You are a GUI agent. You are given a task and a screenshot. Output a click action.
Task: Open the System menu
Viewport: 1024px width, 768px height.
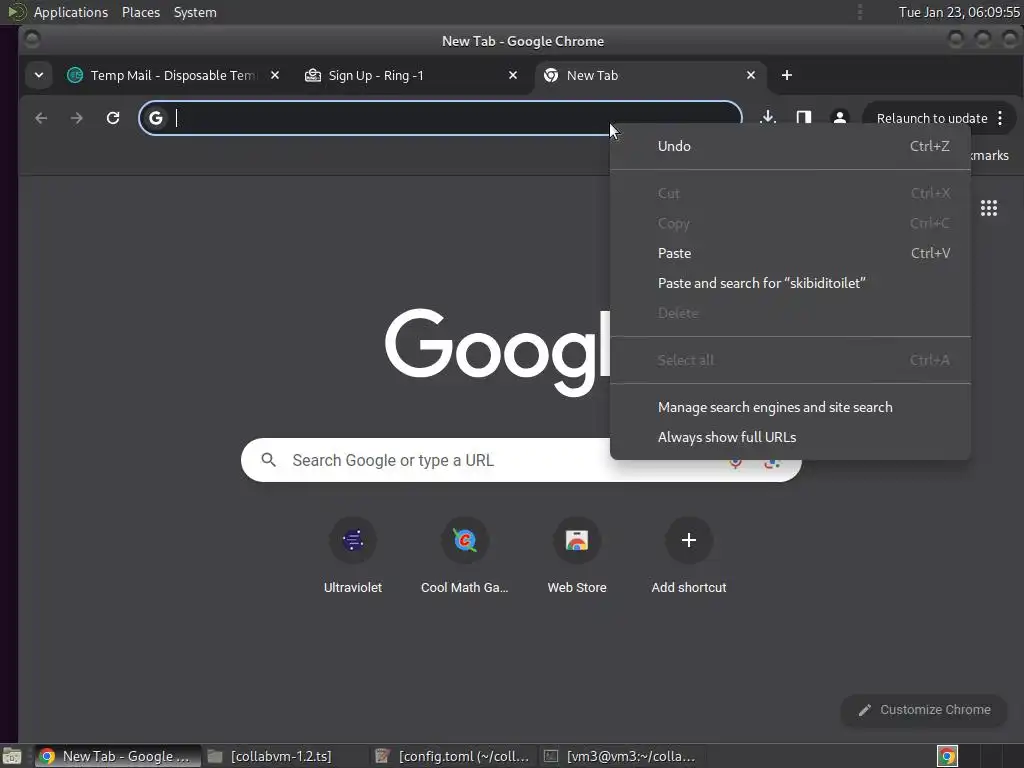(195, 12)
